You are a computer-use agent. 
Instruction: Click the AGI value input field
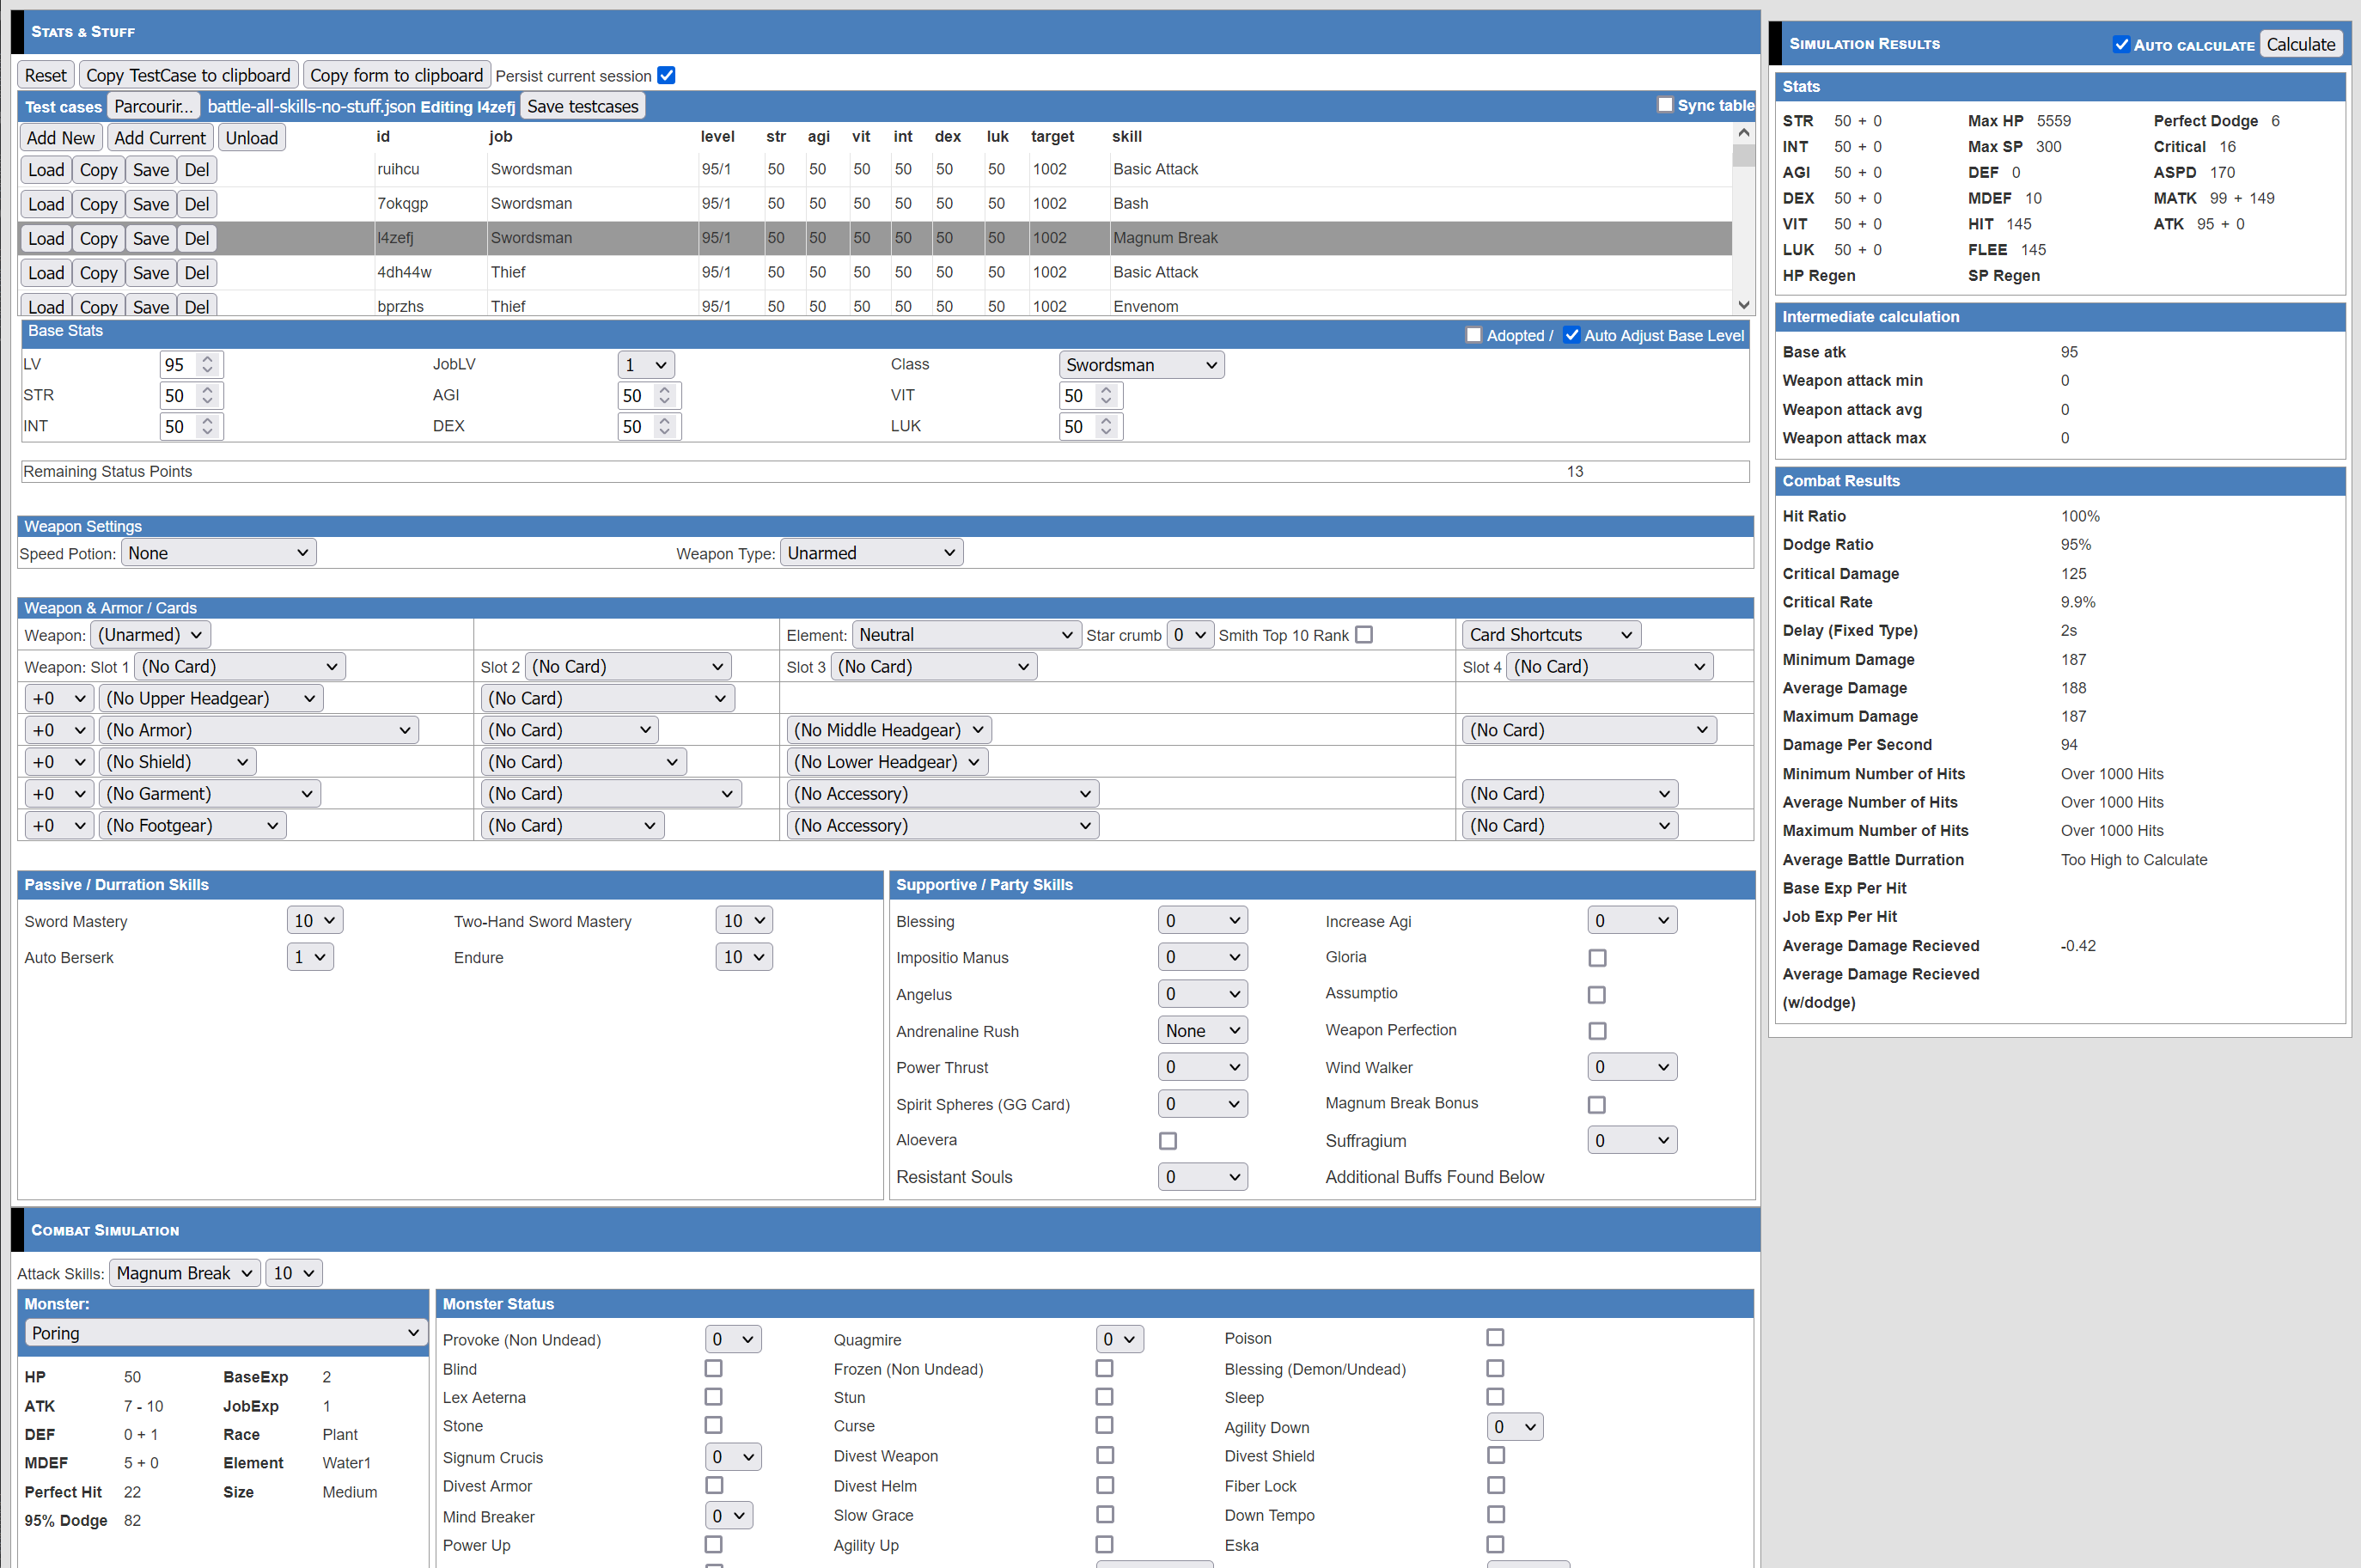pyautogui.click(x=637, y=395)
